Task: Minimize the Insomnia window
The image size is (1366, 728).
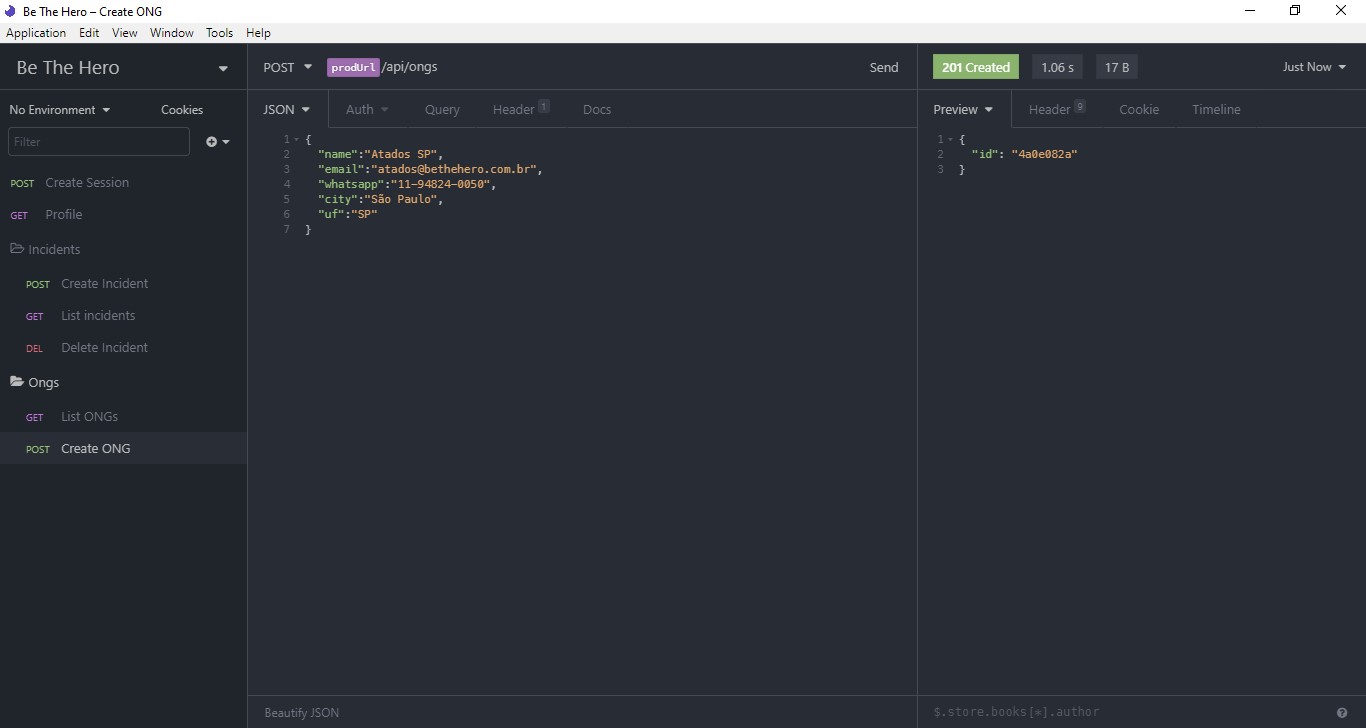Action: [x=1250, y=11]
